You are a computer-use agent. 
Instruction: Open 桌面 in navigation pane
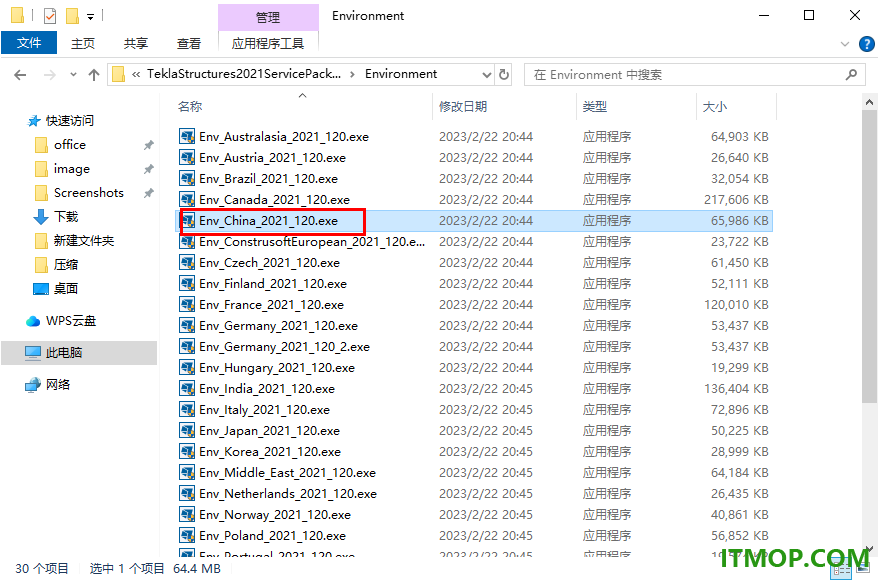pos(66,289)
